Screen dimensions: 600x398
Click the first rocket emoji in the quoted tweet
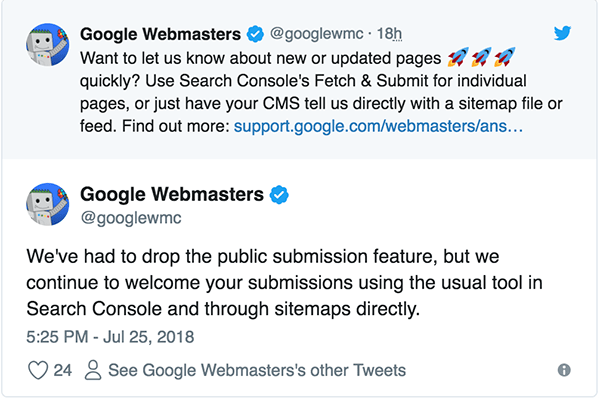(x=458, y=57)
